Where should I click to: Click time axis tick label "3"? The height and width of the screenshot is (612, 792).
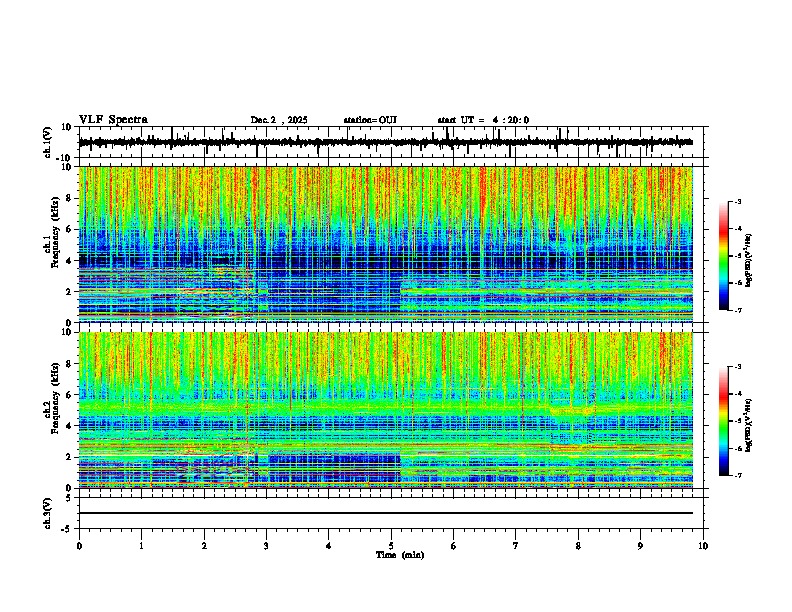coord(266,546)
